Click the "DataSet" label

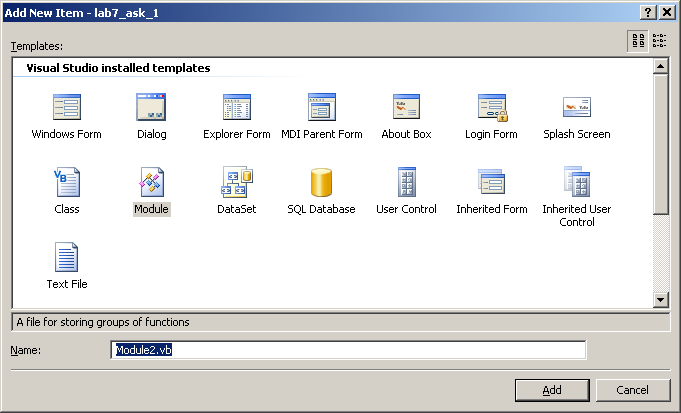click(237, 209)
